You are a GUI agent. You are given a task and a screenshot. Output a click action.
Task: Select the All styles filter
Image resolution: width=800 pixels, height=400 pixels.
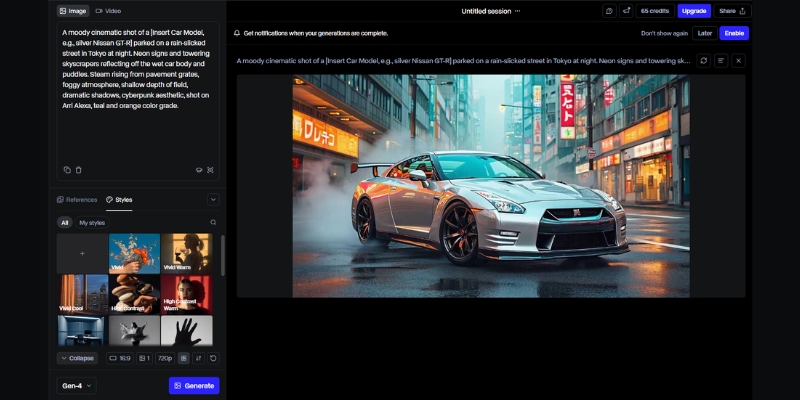pyautogui.click(x=64, y=222)
